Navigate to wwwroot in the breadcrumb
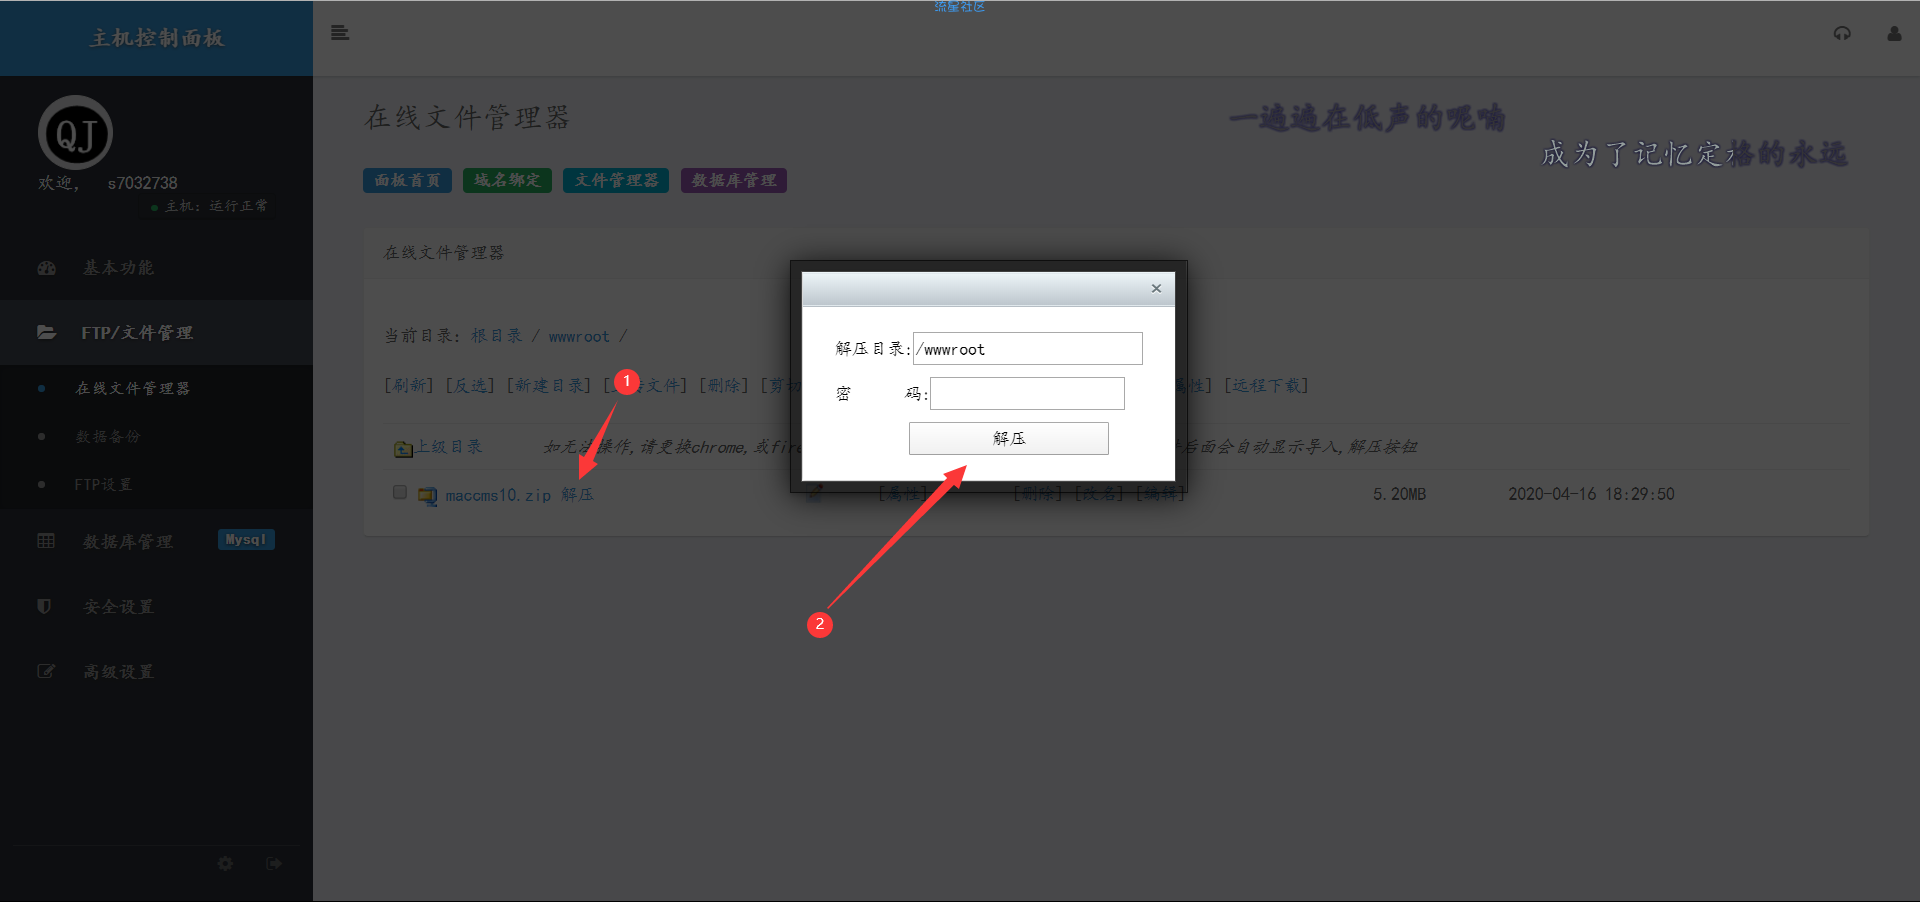The image size is (1920, 902). coord(579,336)
